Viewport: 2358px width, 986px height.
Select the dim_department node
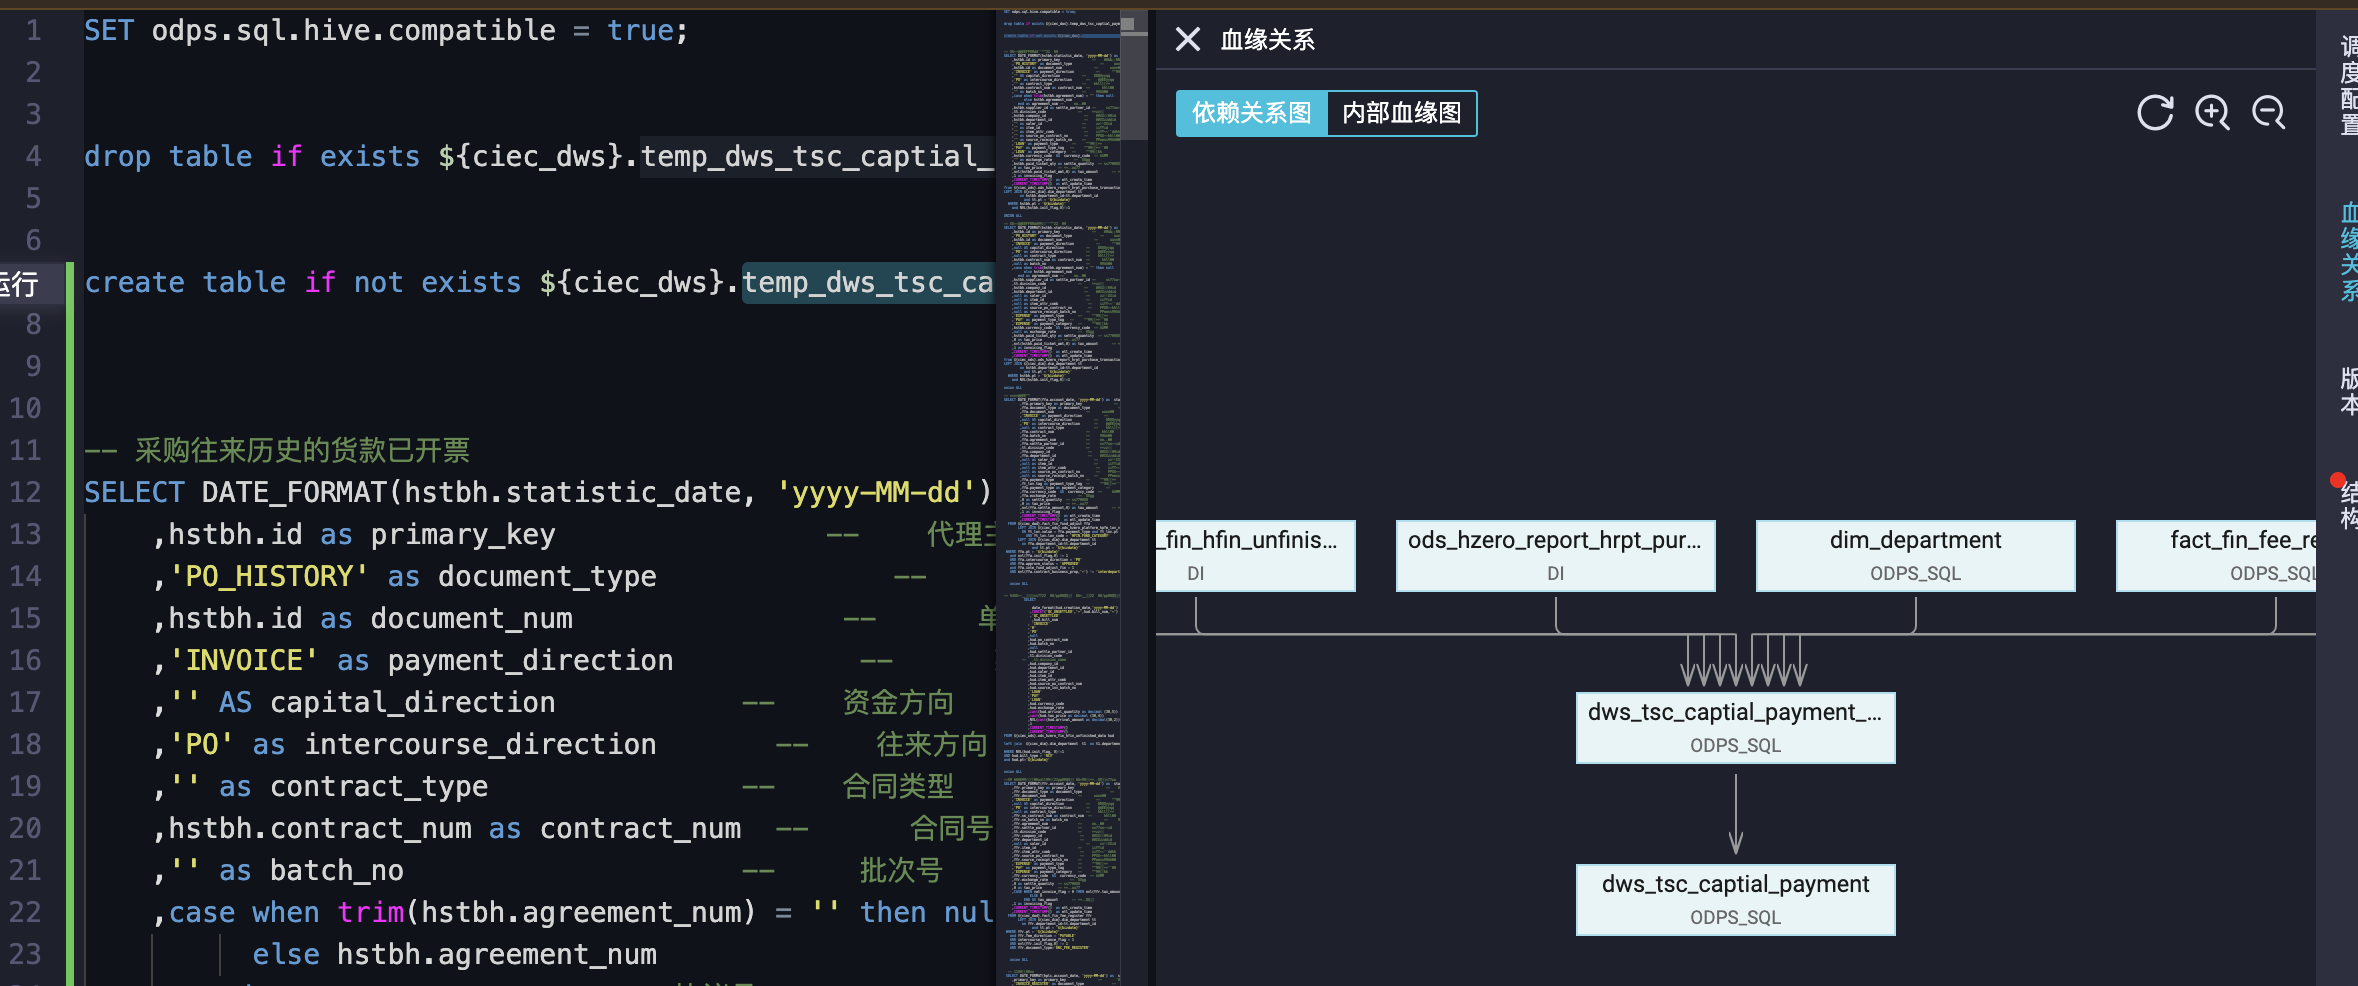pos(1915,555)
